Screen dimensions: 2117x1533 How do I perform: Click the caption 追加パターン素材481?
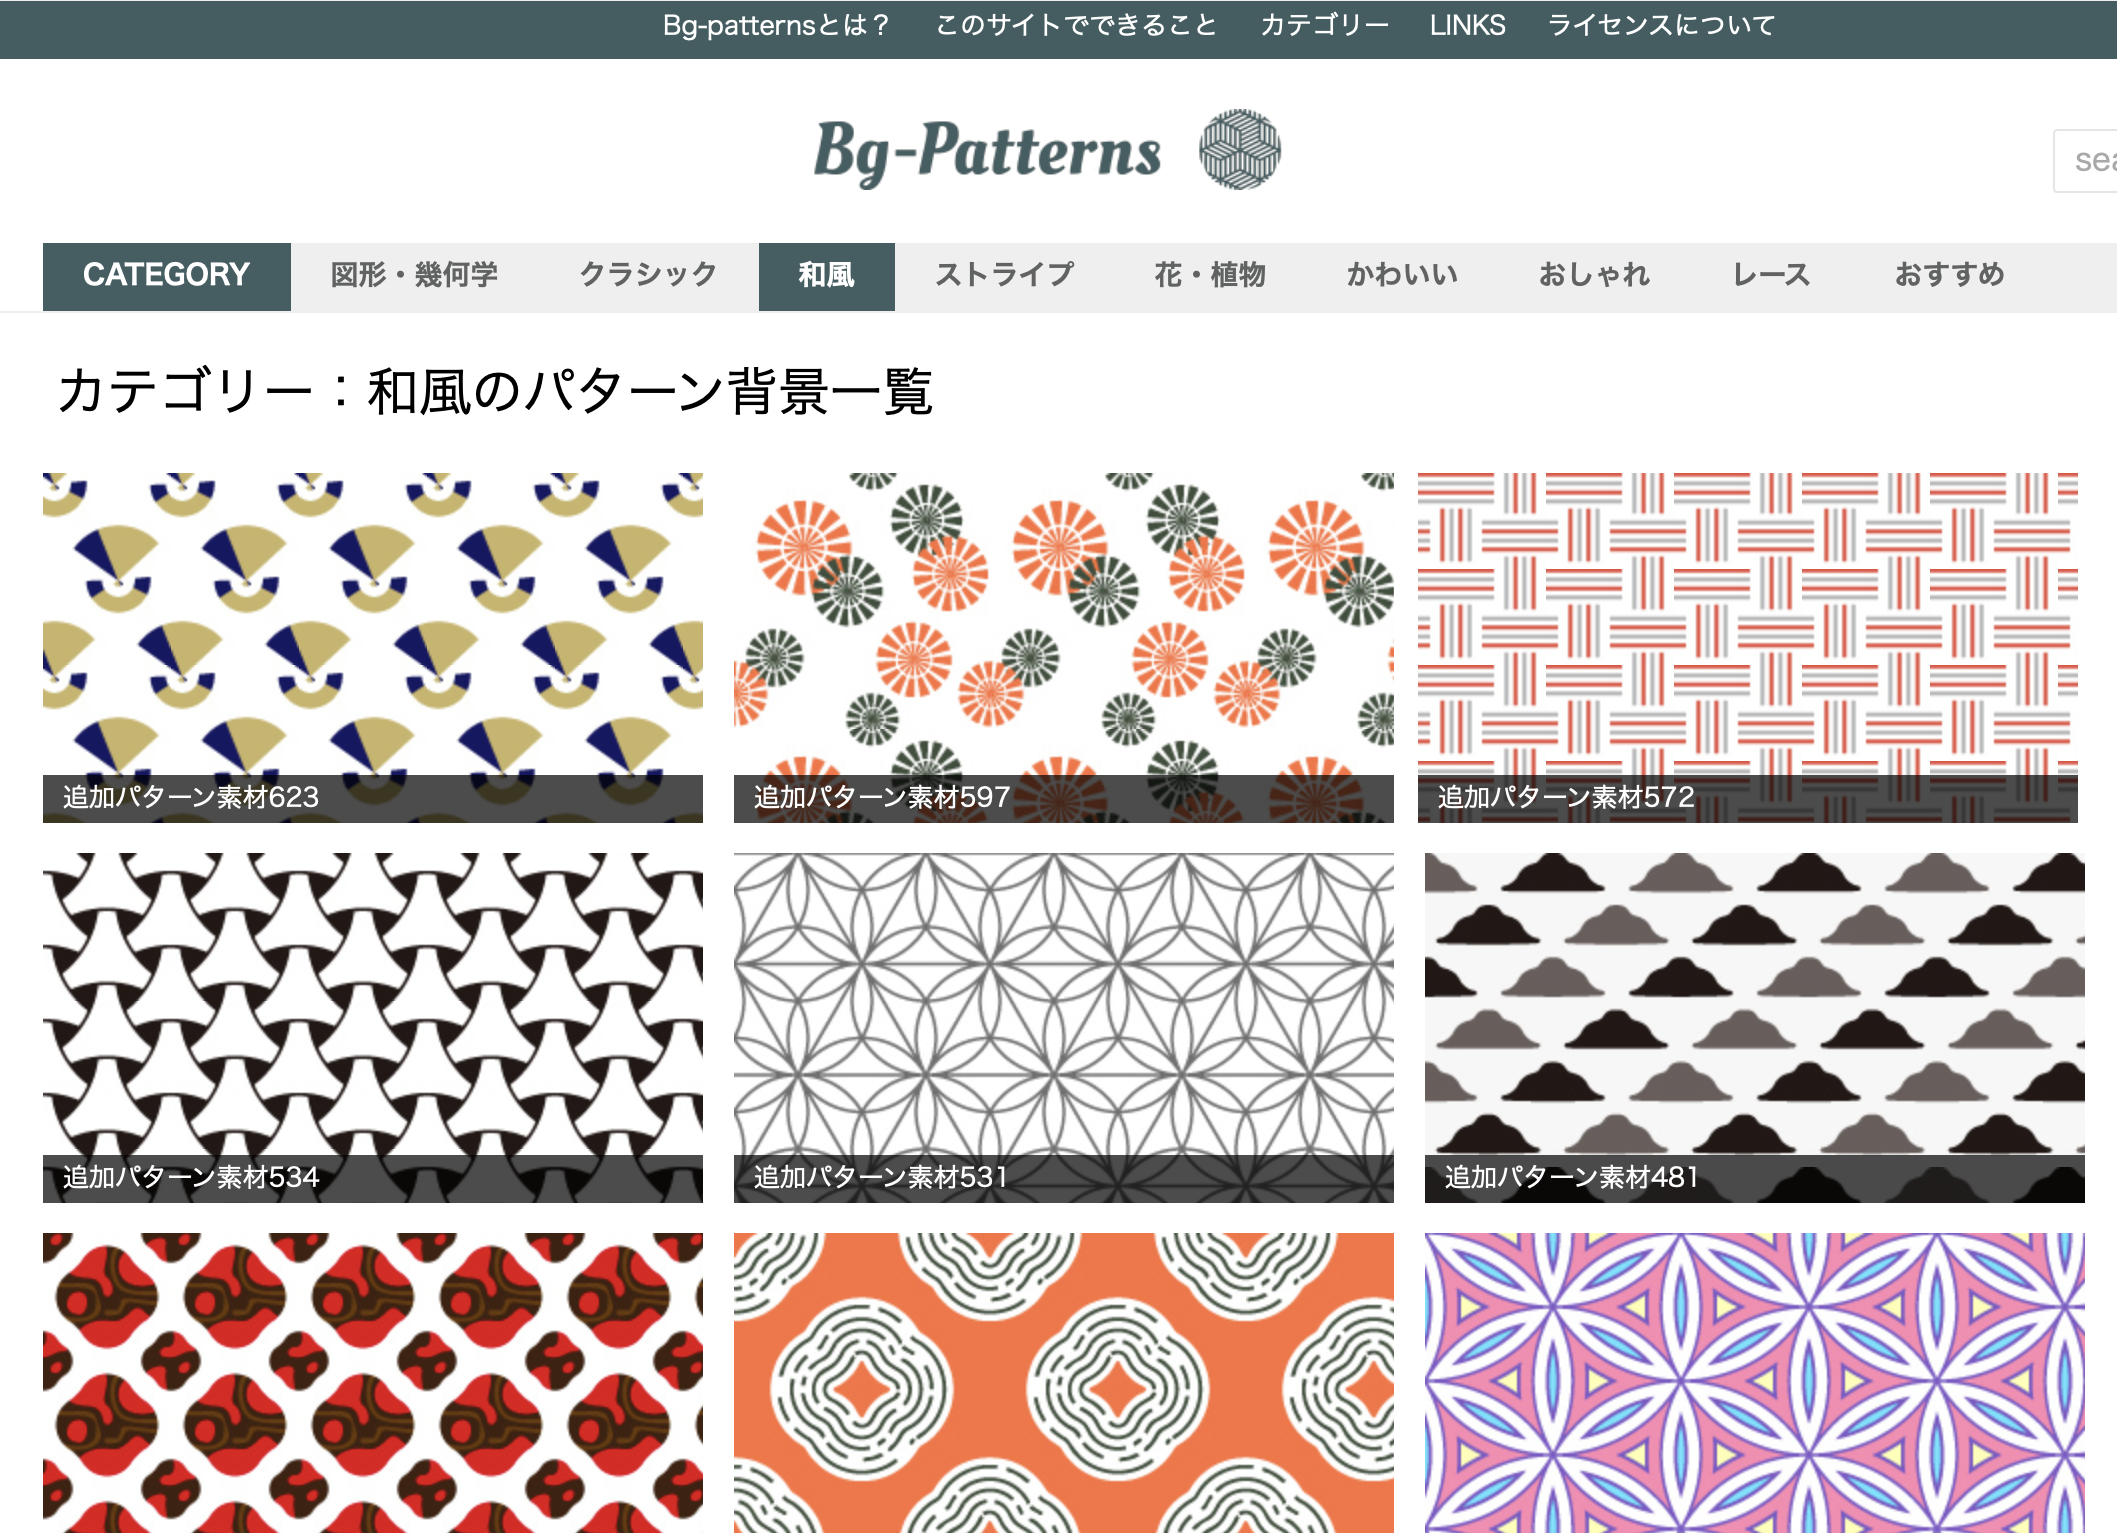[x=1571, y=1178]
